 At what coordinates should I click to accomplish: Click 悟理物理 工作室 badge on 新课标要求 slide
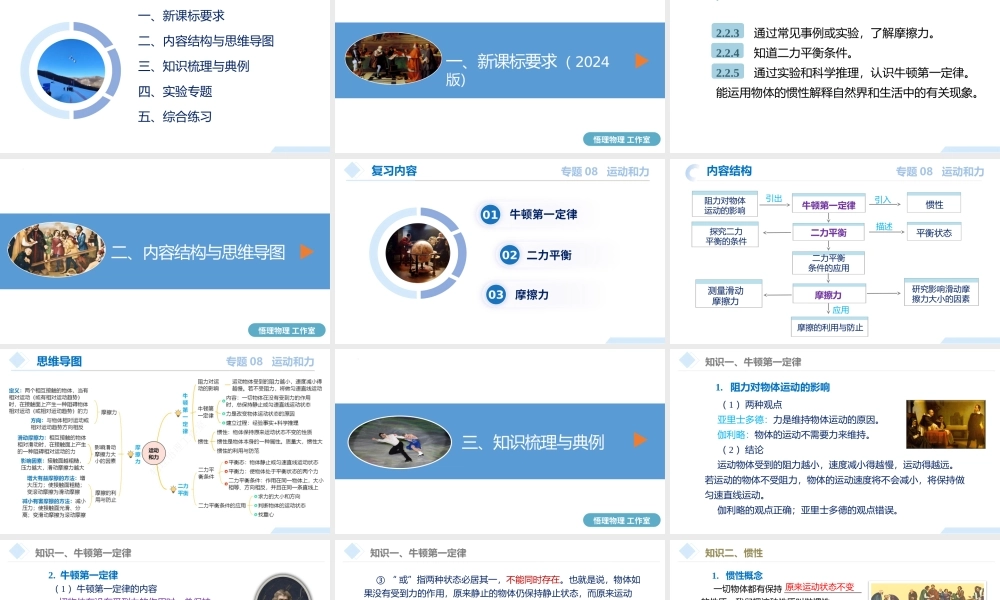click(x=622, y=139)
